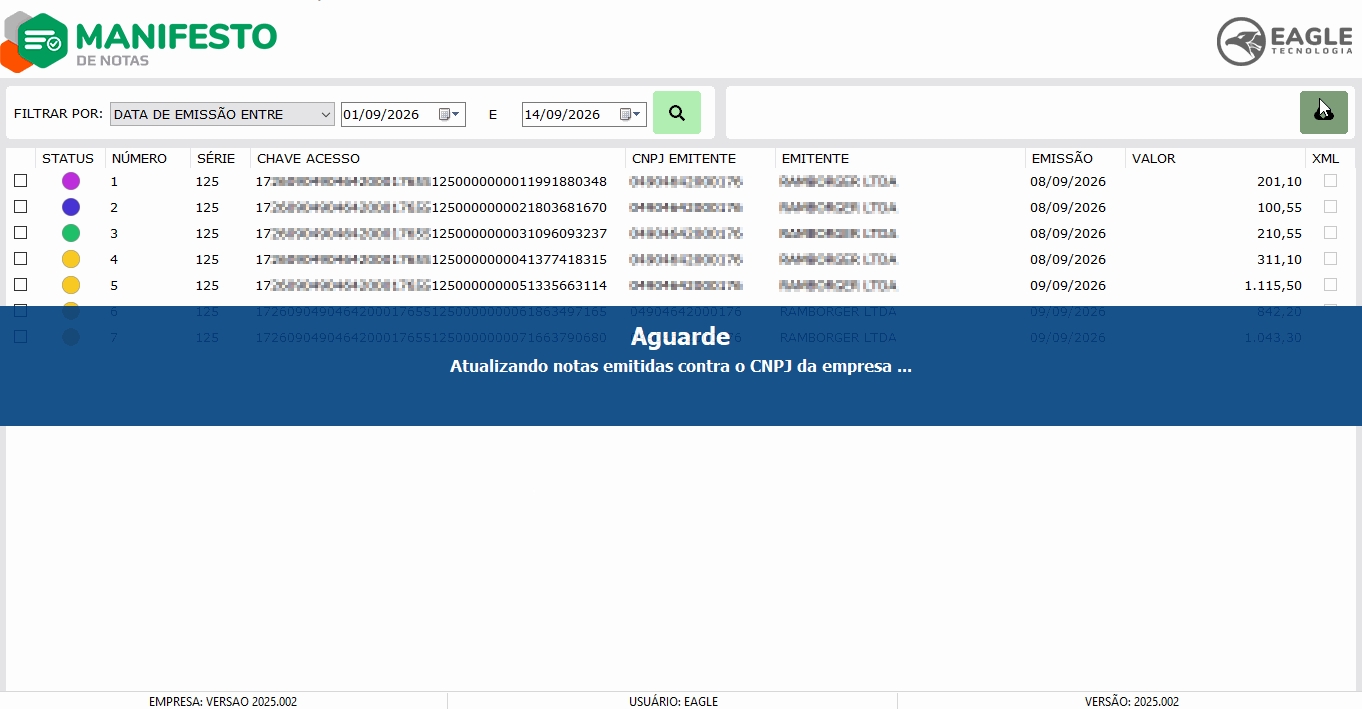
Task: Open the calendar picker for date 01/09/2026
Action: (450, 114)
